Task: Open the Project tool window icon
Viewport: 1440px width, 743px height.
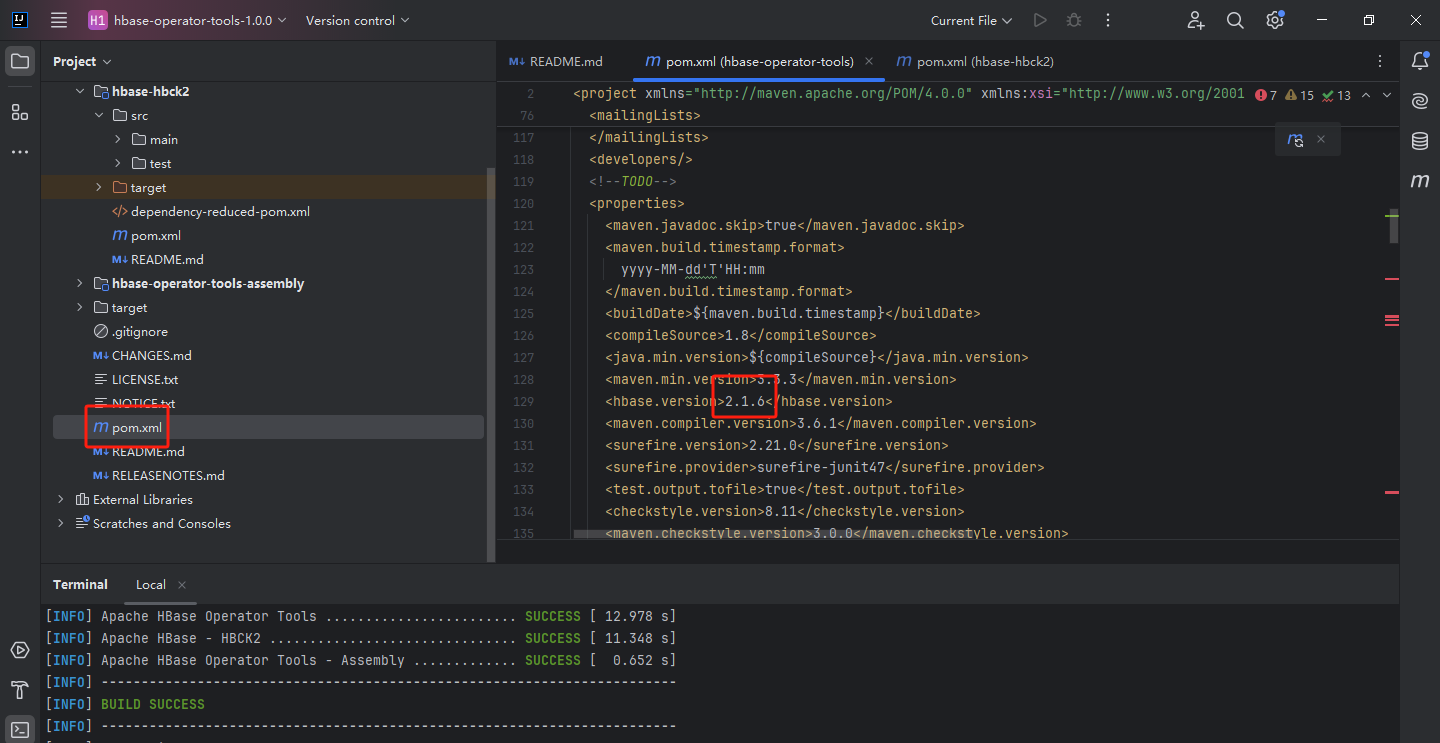Action: [19, 62]
